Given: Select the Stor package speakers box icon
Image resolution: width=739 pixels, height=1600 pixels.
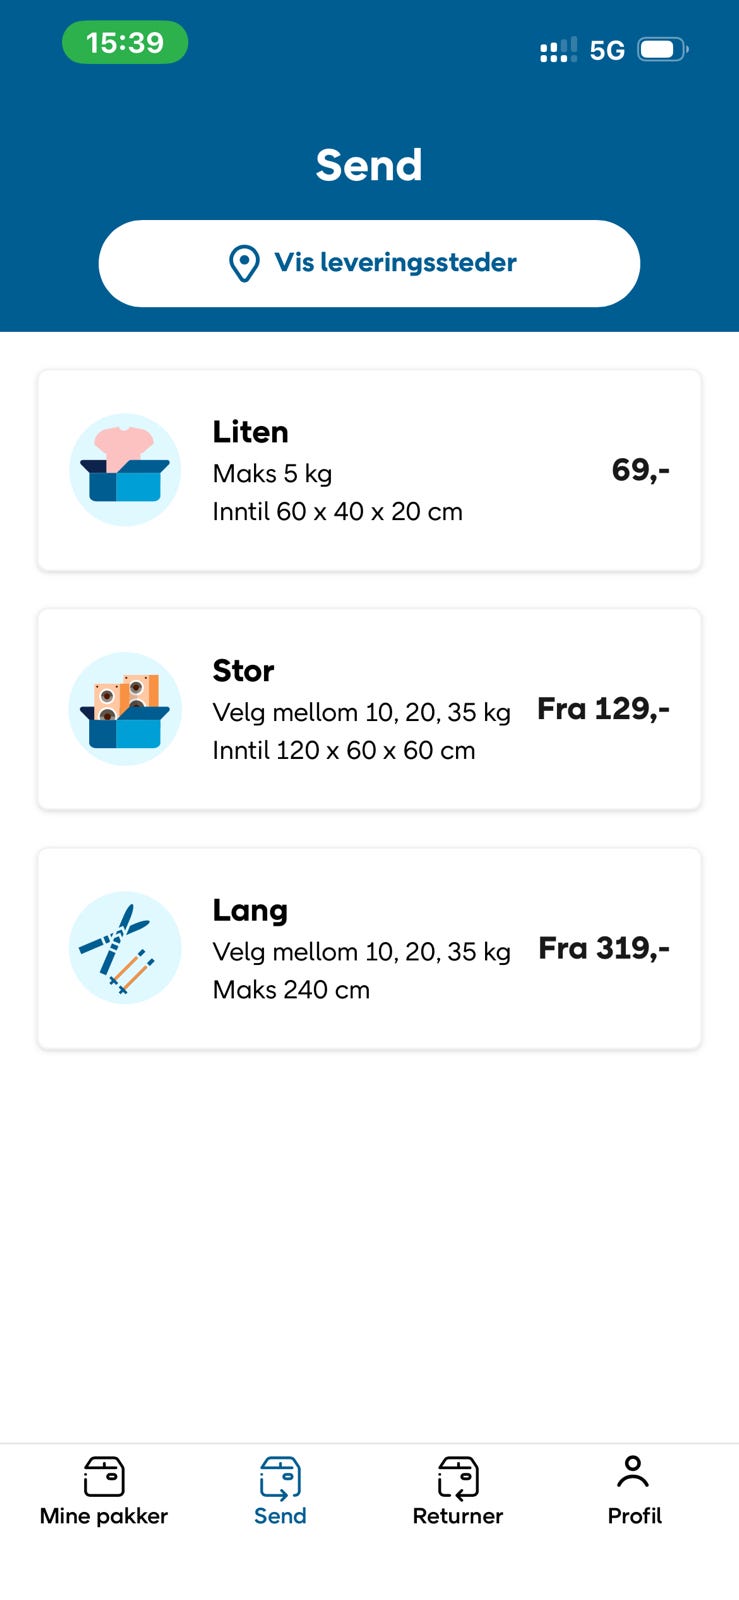Looking at the screenshot, I should [125, 709].
